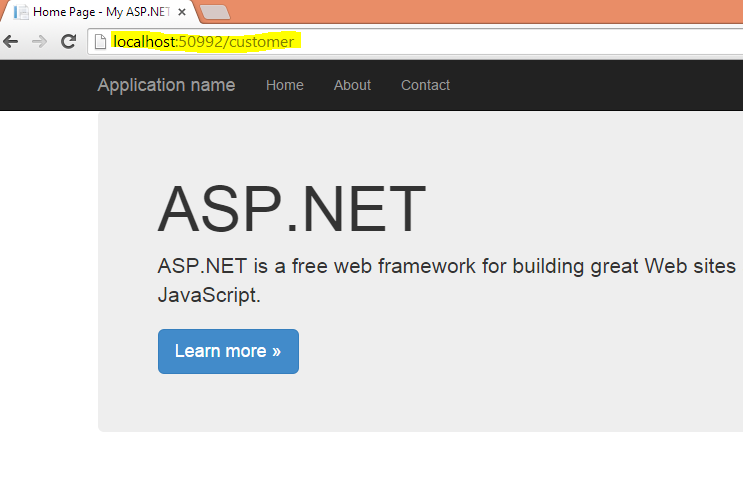The image size is (743, 486).
Task: Click the large ASP.NET heading
Action: [x=292, y=209]
